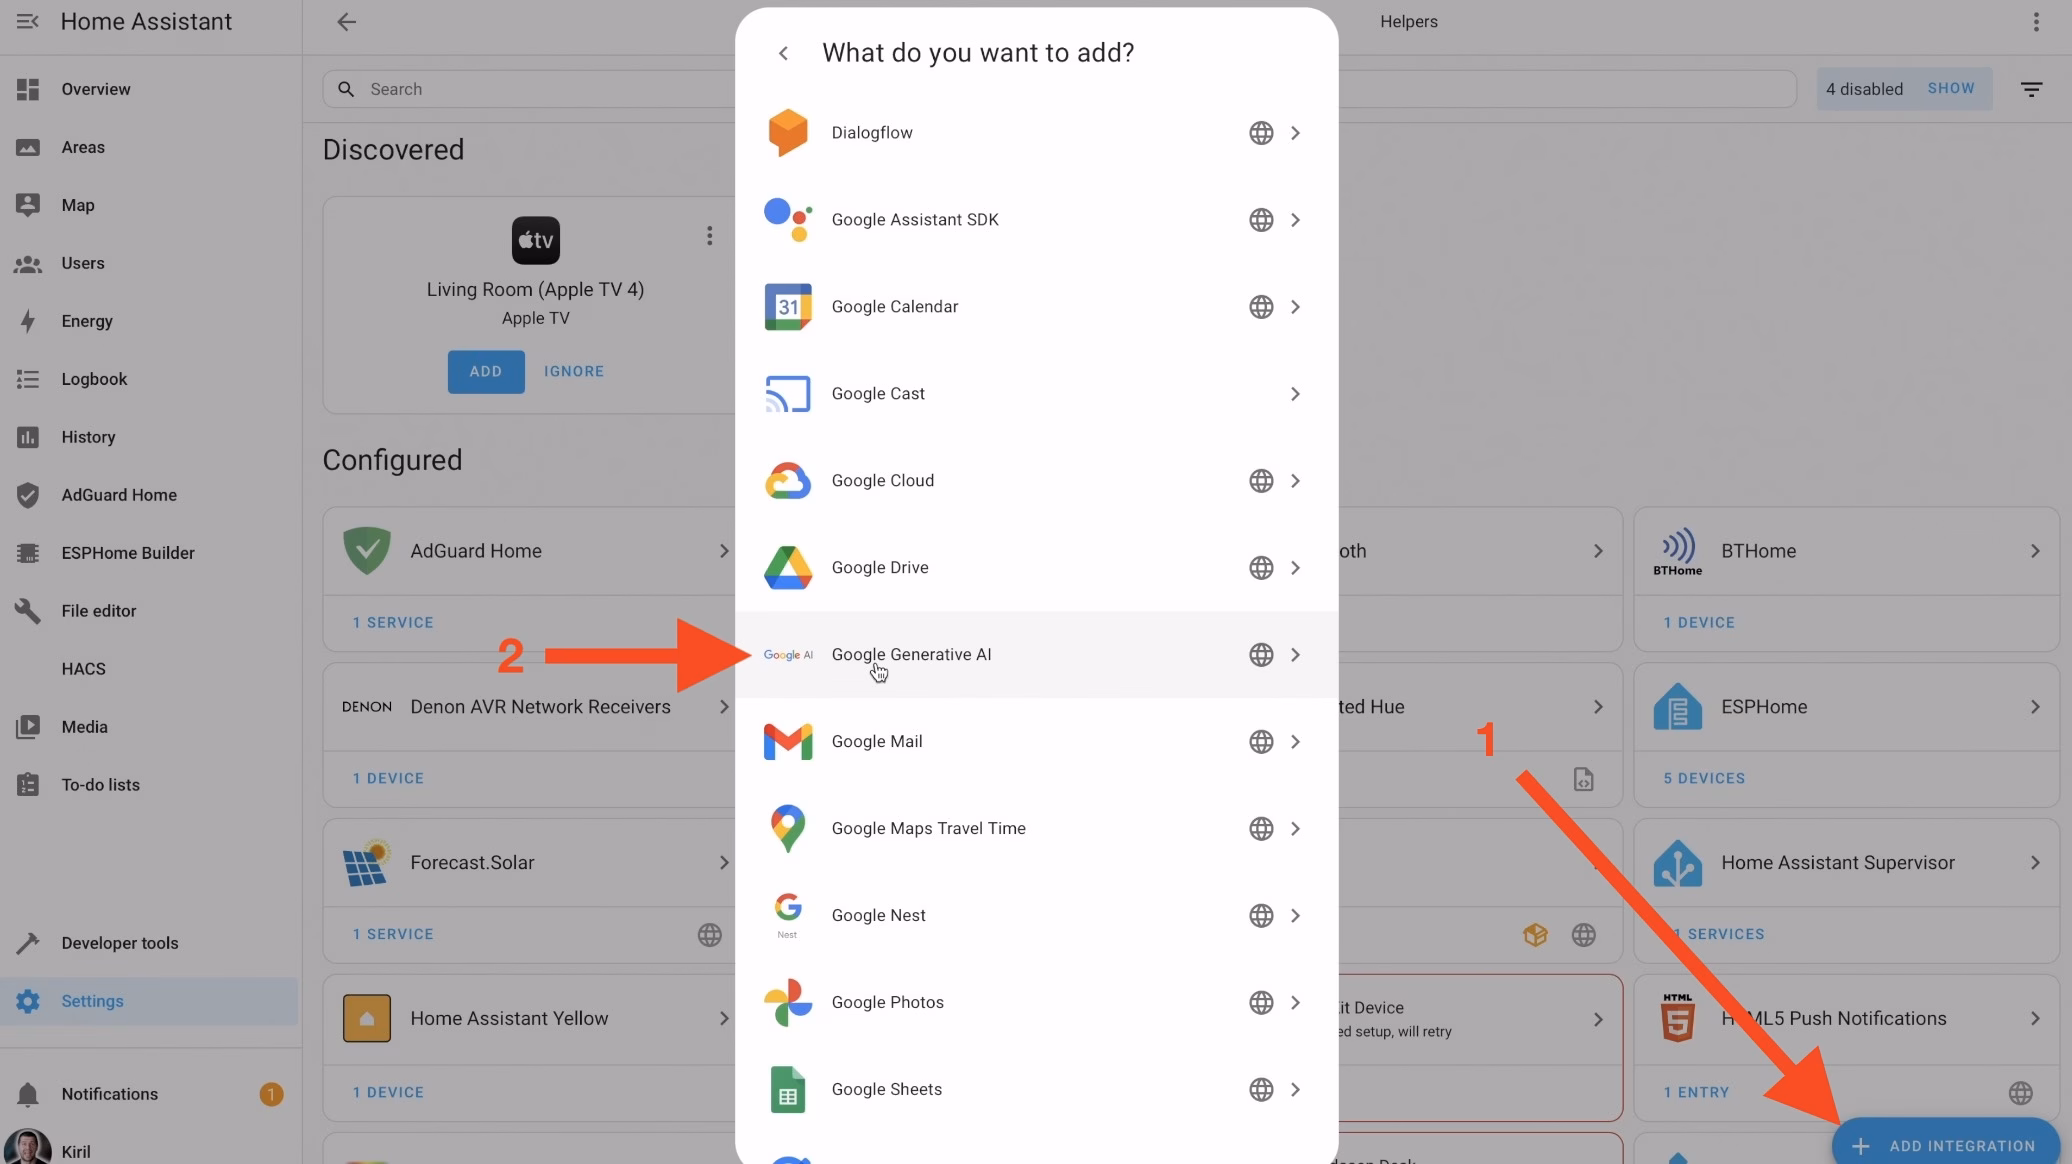Image resolution: width=2072 pixels, height=1164 pixels.
Task: Click the To-do lists clipboard icon
Action: 28,785
